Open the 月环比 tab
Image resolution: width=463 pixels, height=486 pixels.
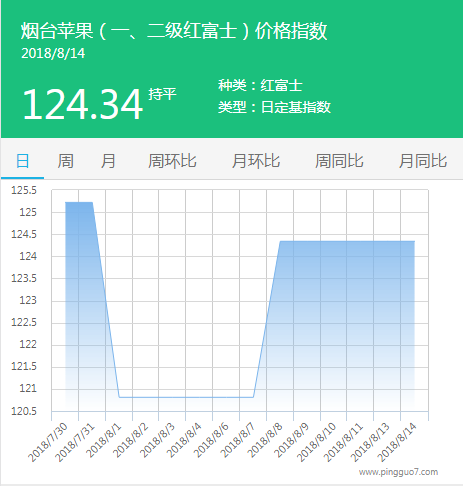[x=256, y=161]
